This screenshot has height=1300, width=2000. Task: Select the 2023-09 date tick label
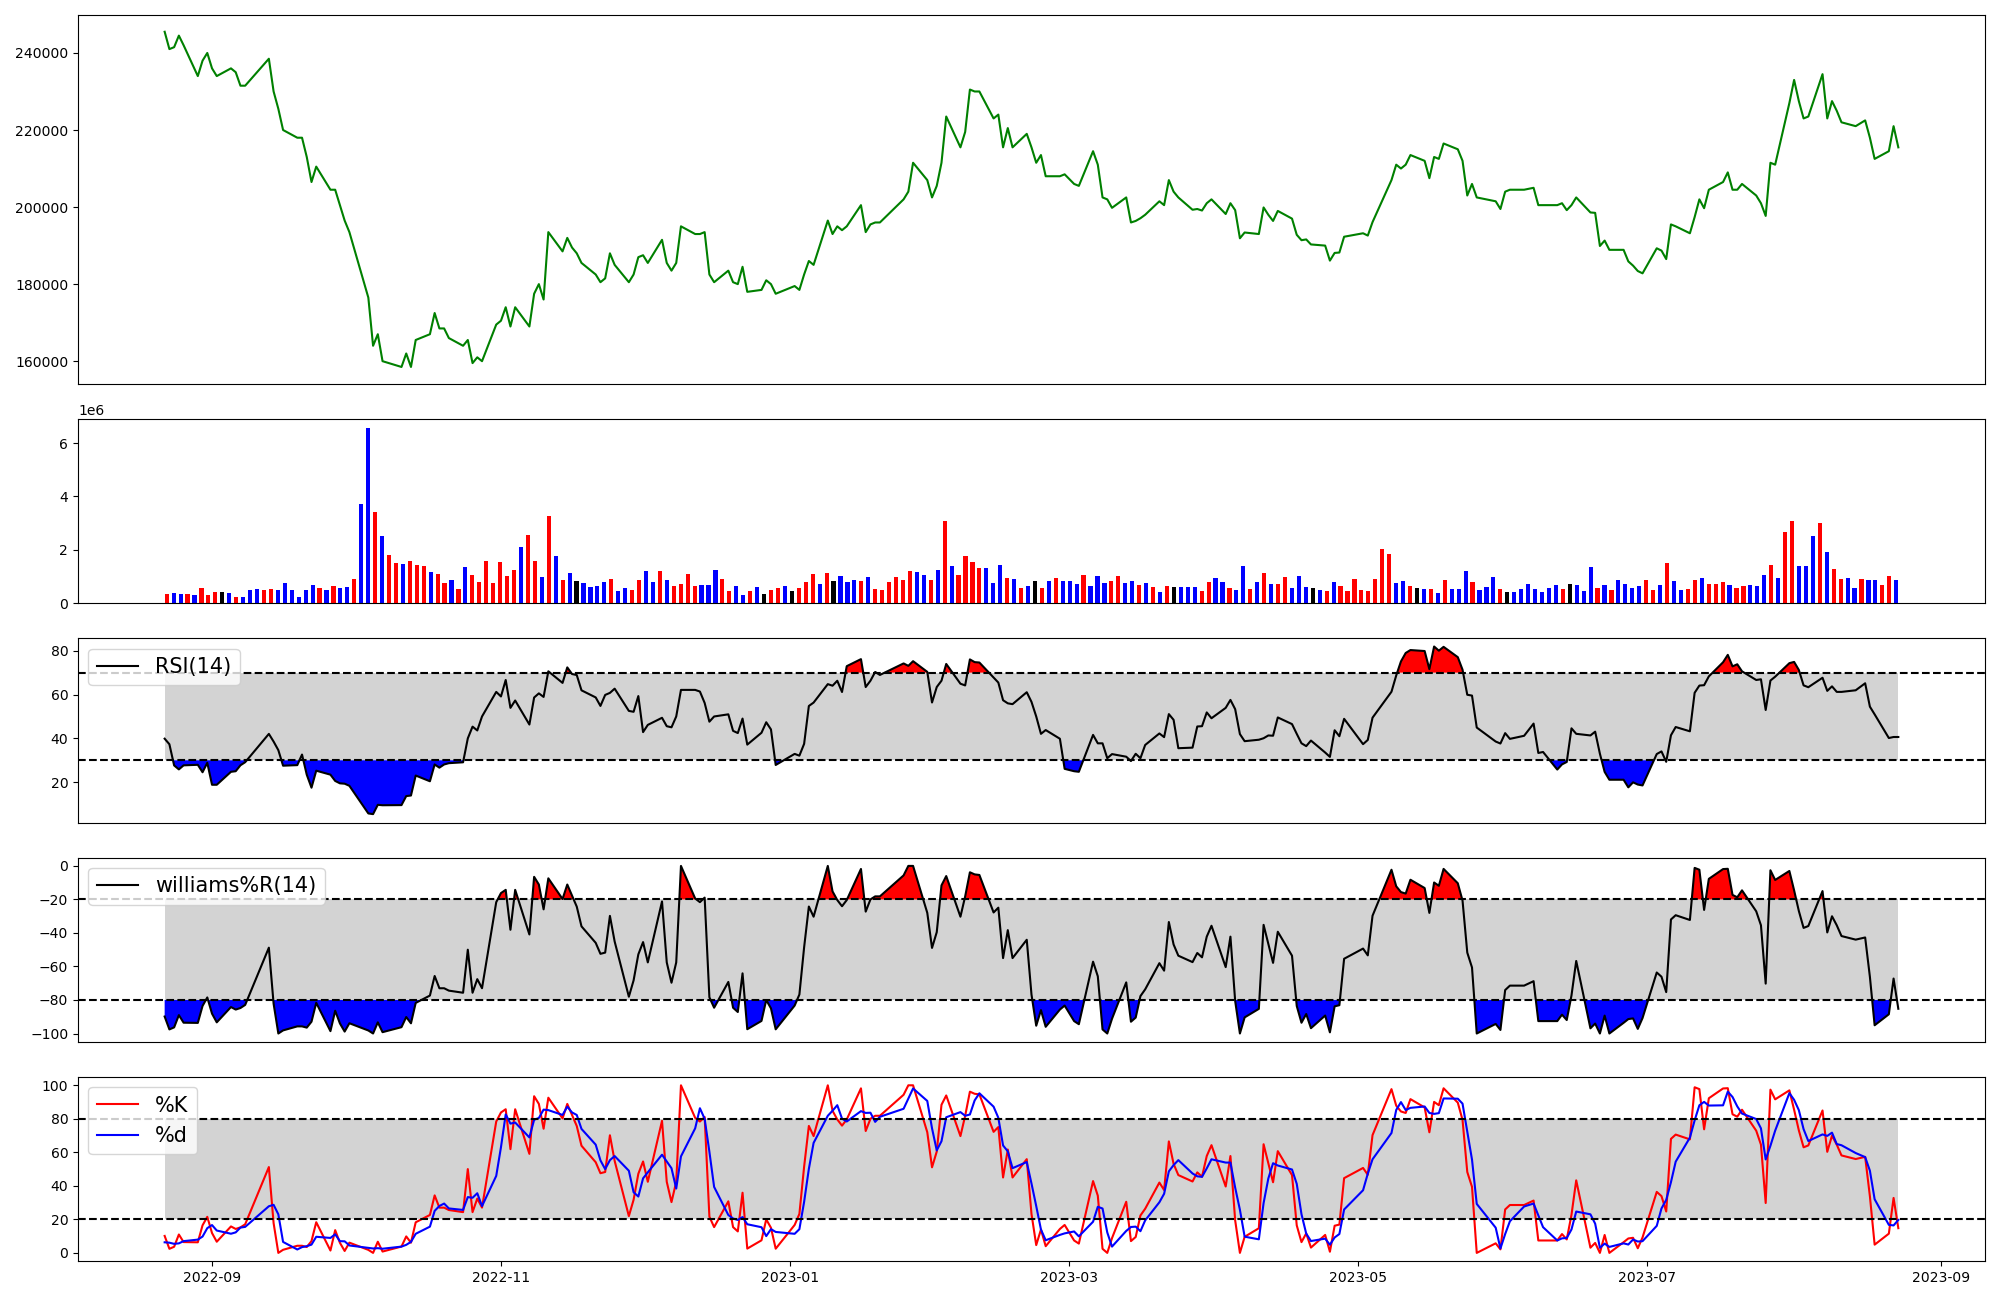[x=1941, y=1277]
